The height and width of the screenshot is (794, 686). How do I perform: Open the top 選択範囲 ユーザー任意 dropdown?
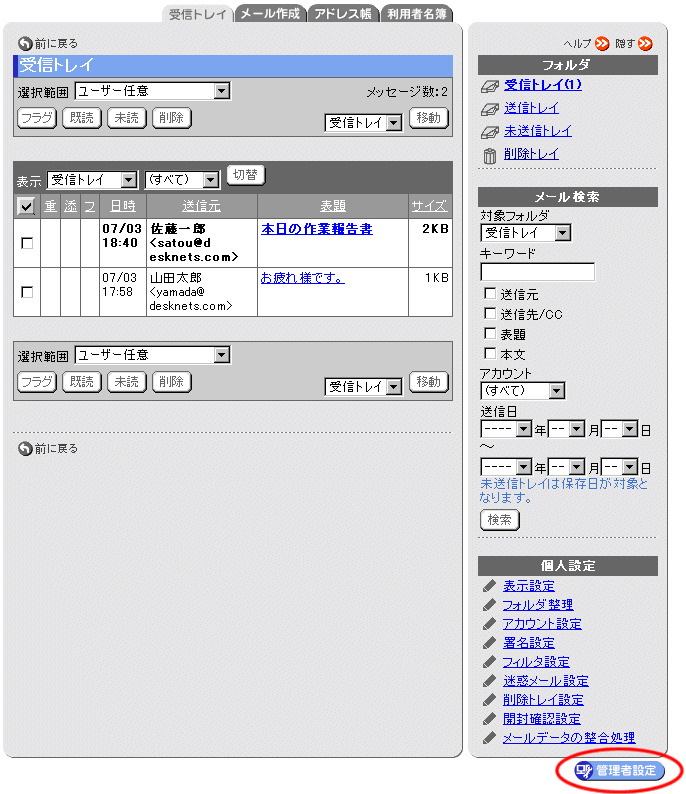[152, 91]
